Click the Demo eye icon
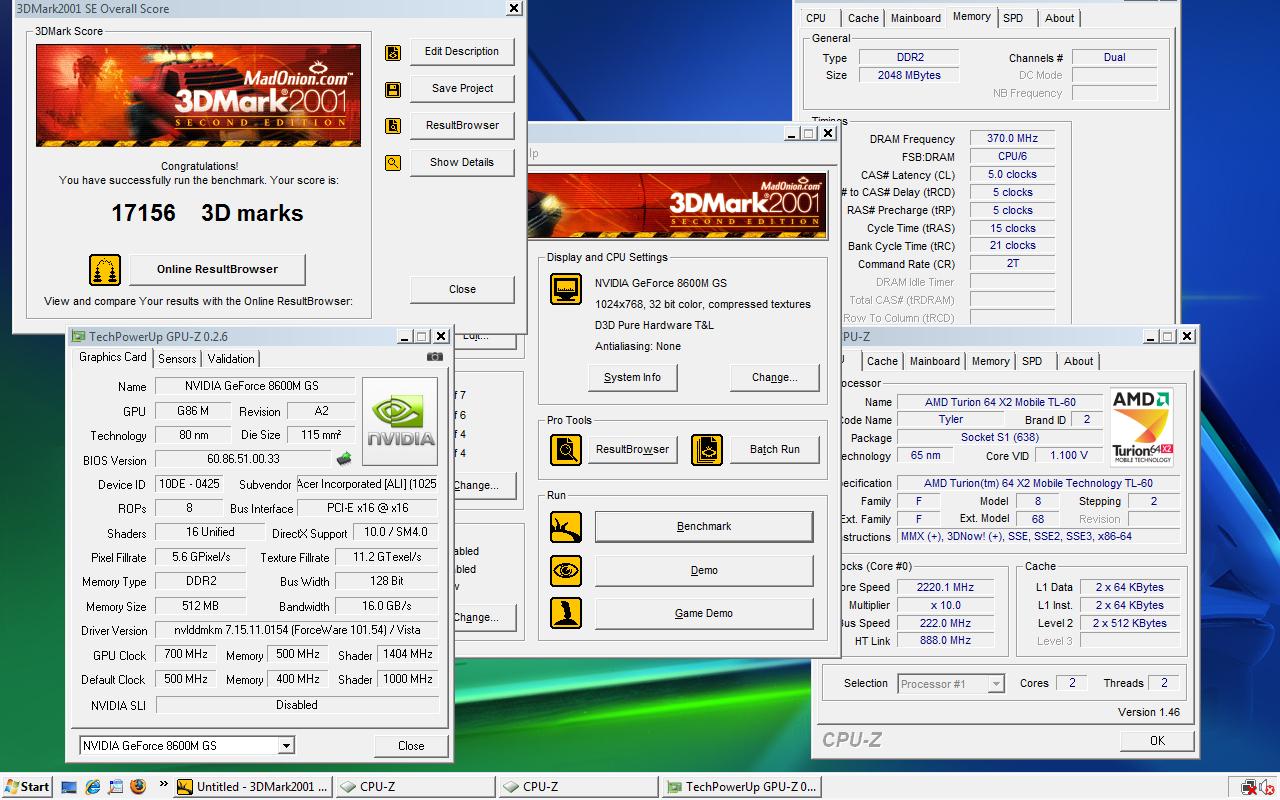 [x=566, y=571]
